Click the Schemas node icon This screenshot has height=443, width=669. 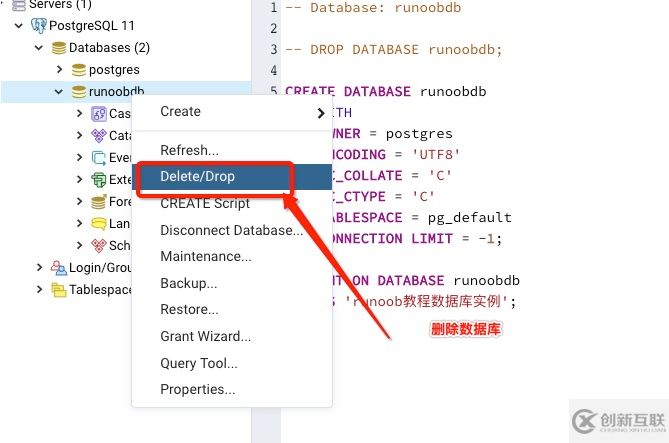pos(99,246)
